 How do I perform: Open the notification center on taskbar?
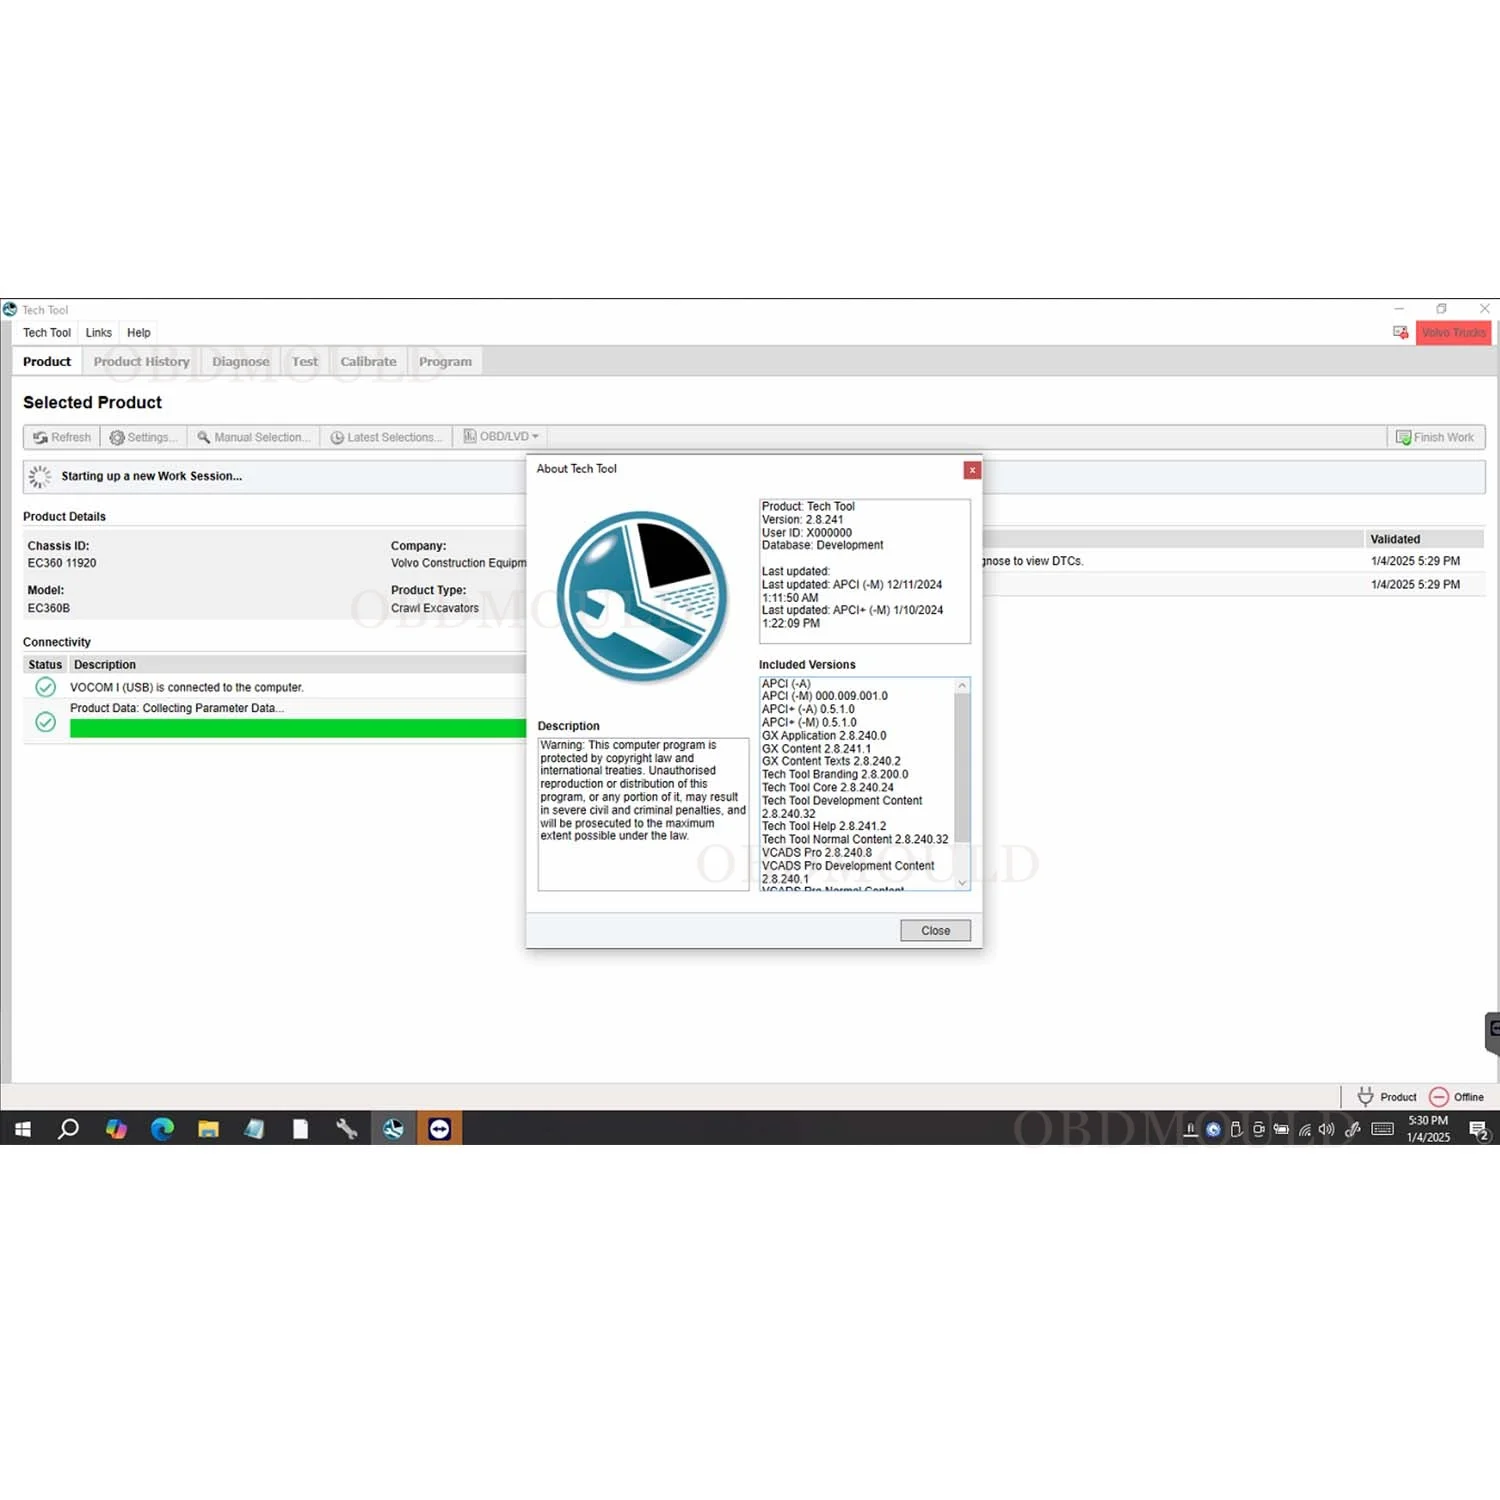click(1479, 1130)
